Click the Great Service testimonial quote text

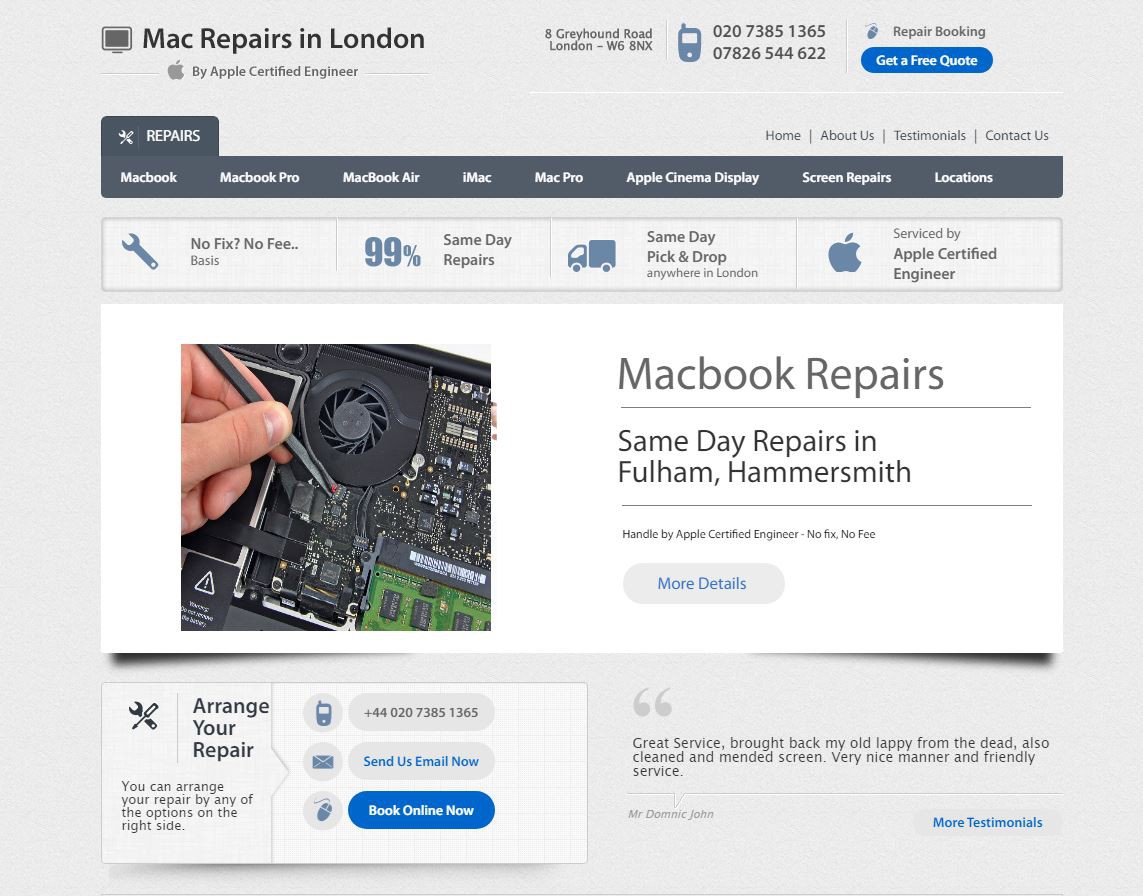[840, 757]
